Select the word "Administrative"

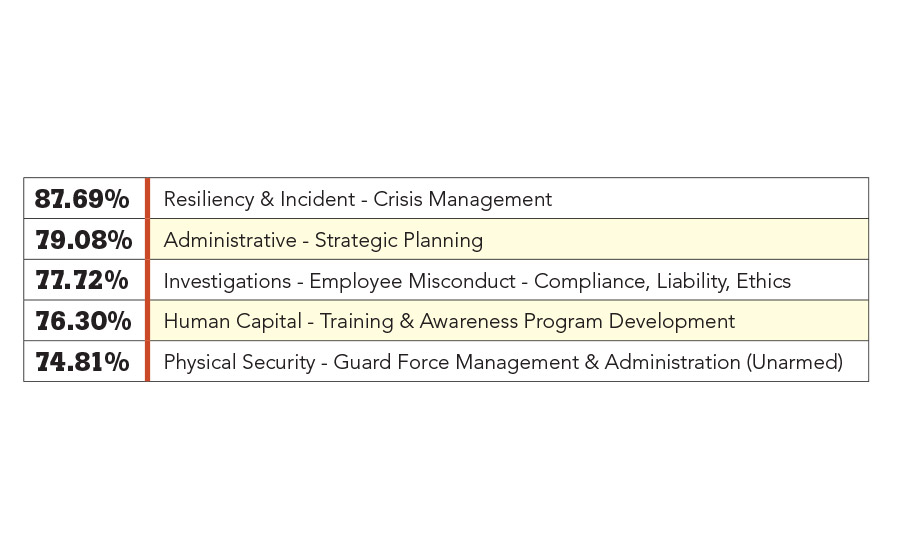[230, 240]
